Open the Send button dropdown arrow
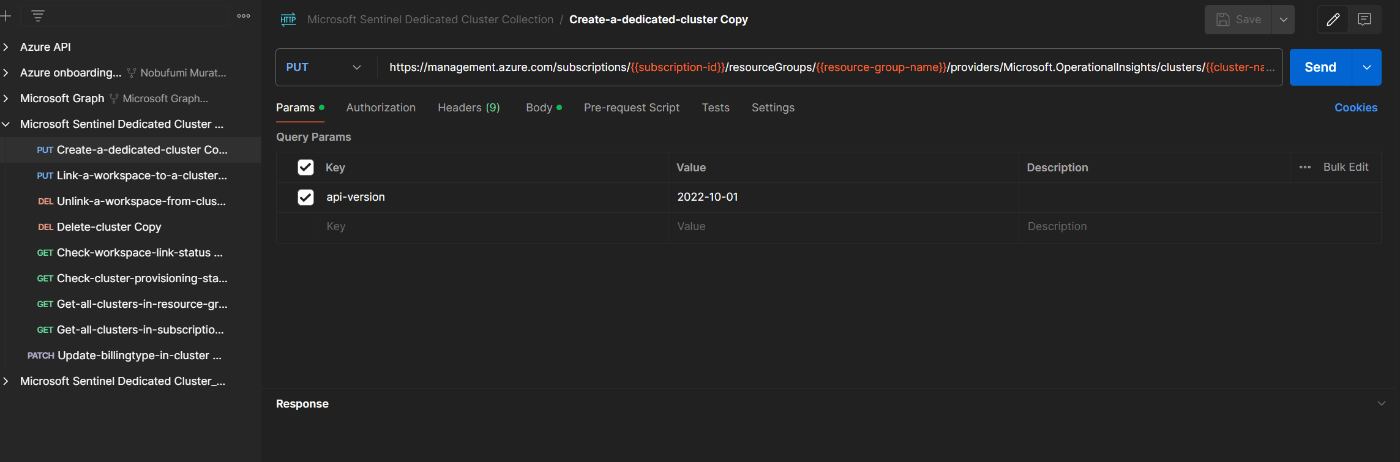 point(1366,67)
